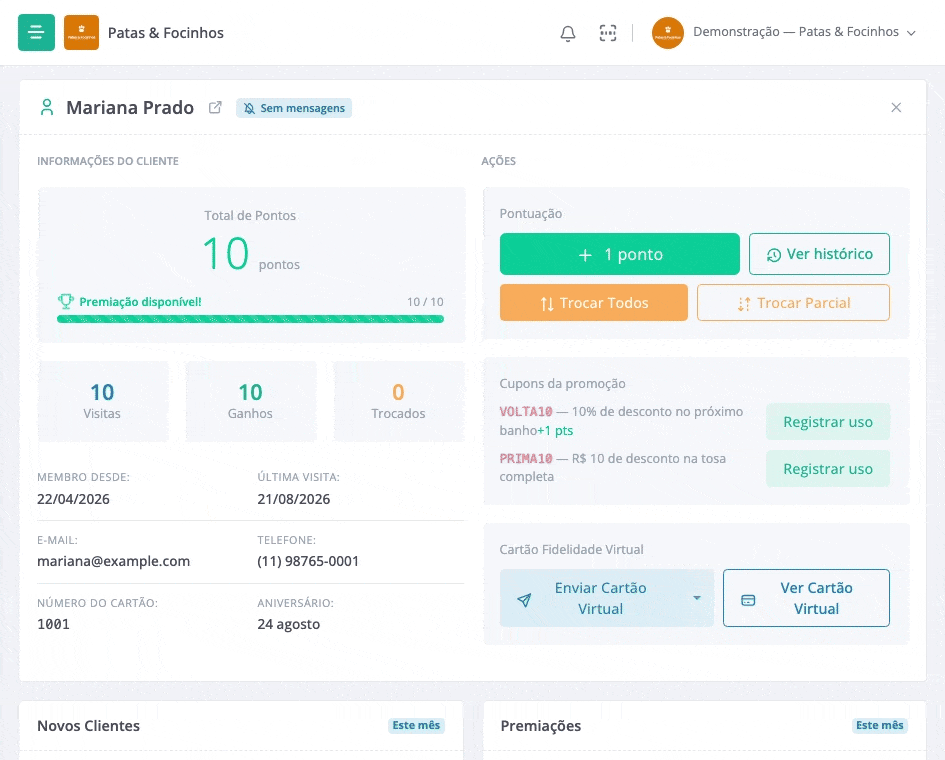Click the Patas & Focinhos title text

click(x=166, y=33)
